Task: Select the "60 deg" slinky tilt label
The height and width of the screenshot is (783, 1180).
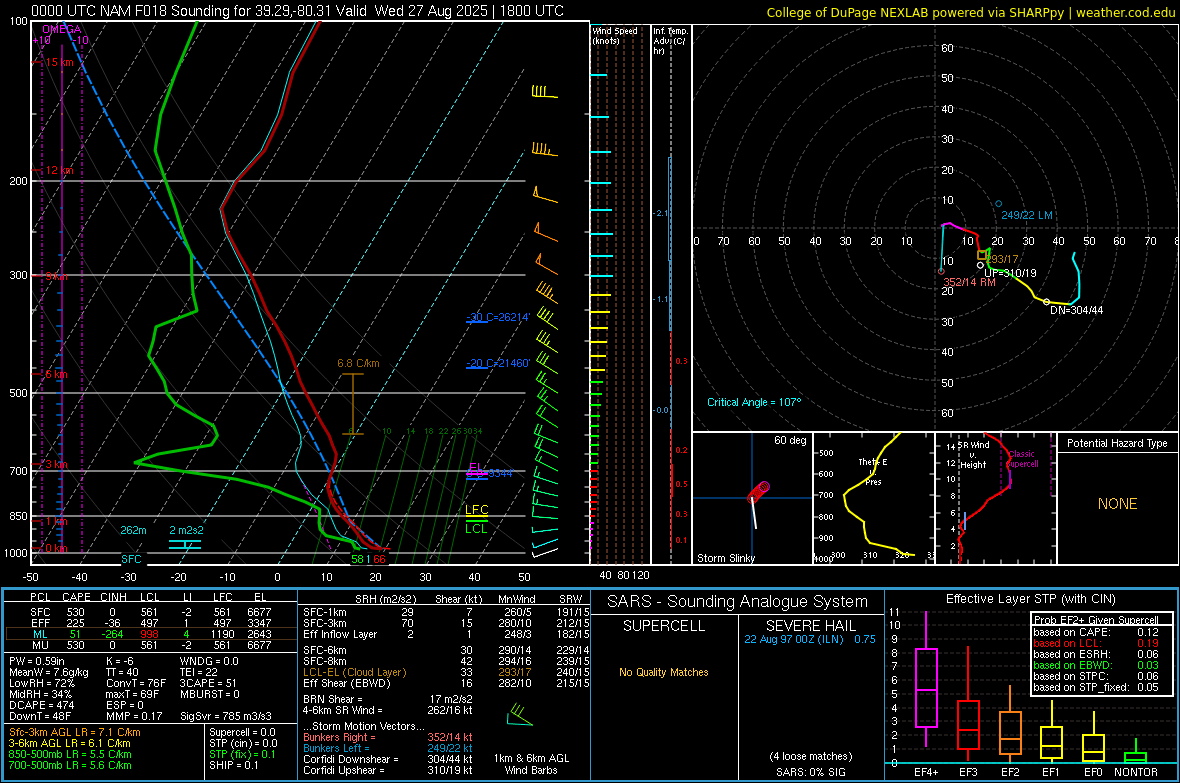Action: [x=790, y=440]
